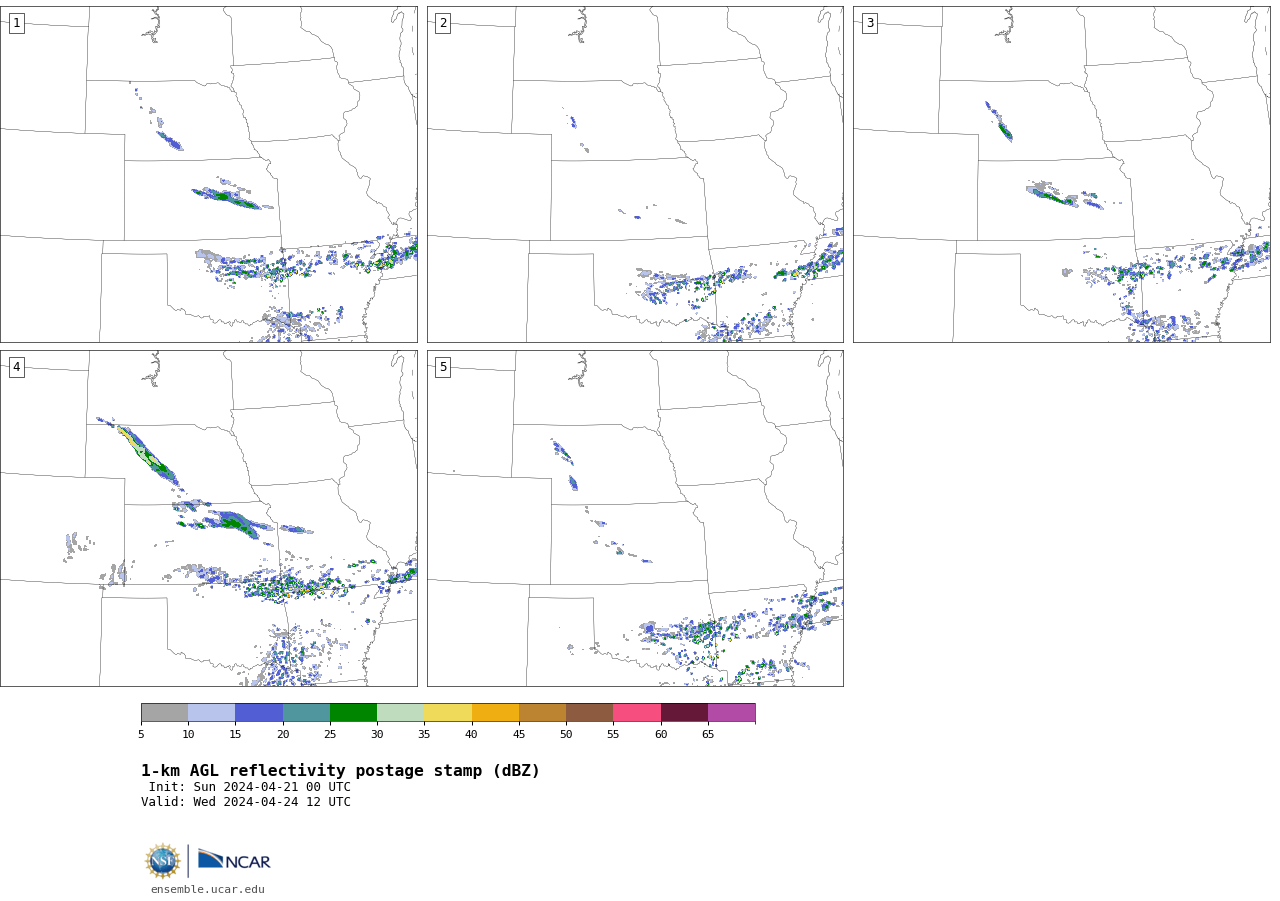Click the blue 15-20 dBZ swatch

(x=259, y=712)
